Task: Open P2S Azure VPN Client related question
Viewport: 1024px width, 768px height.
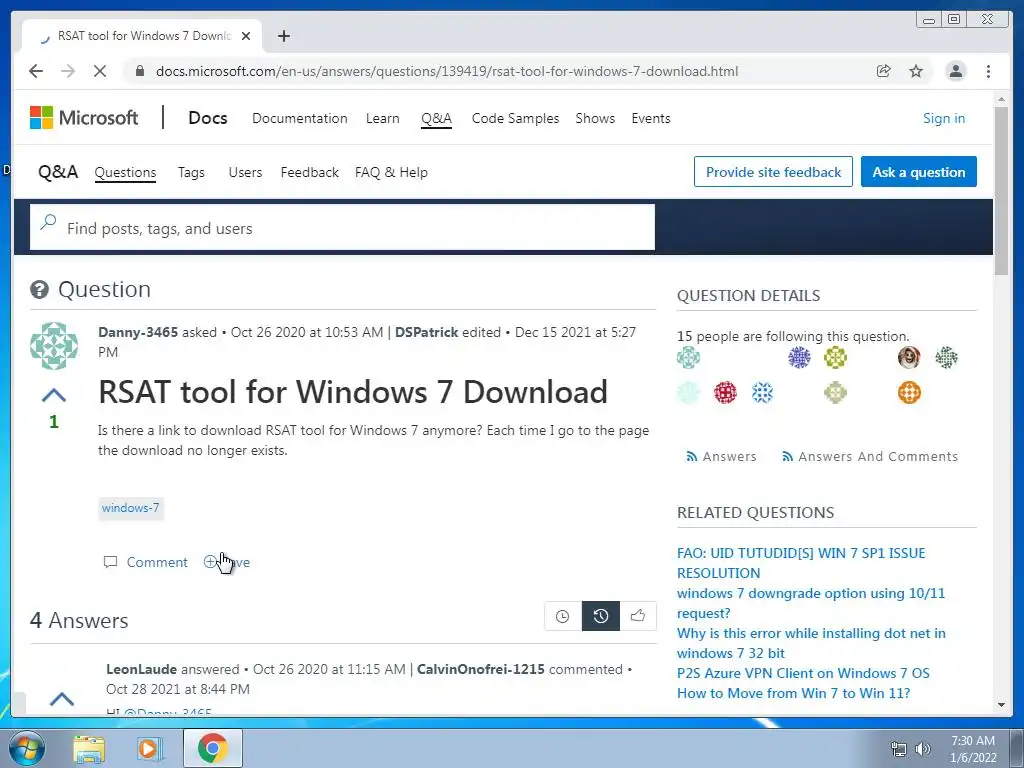Action: 803,673
